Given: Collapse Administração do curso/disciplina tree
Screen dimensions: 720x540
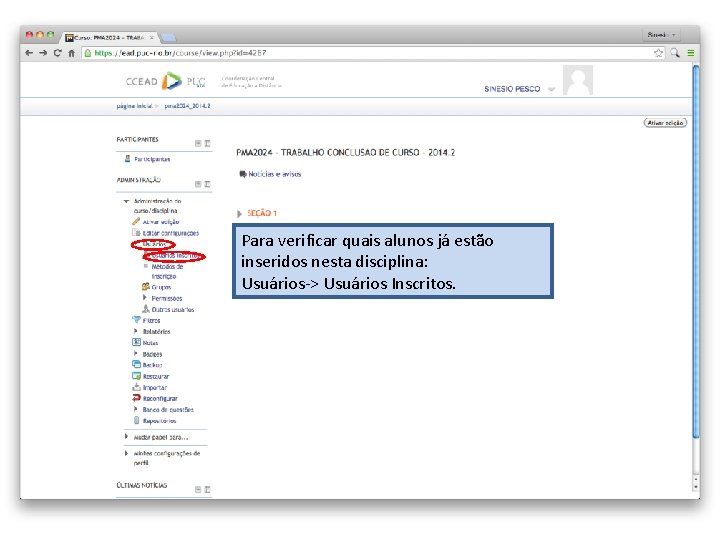Looking at the screenshot, I should pyautogui.click(x=126, y=201).
